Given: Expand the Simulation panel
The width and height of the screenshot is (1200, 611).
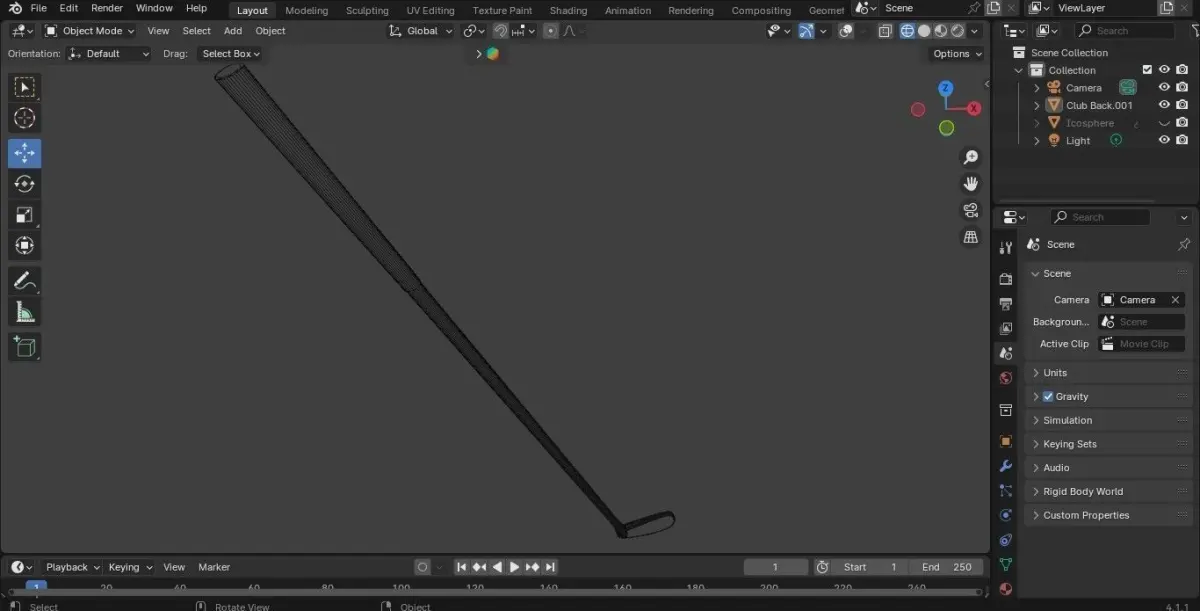Looking at the screenshot, I should point(1110,420).
